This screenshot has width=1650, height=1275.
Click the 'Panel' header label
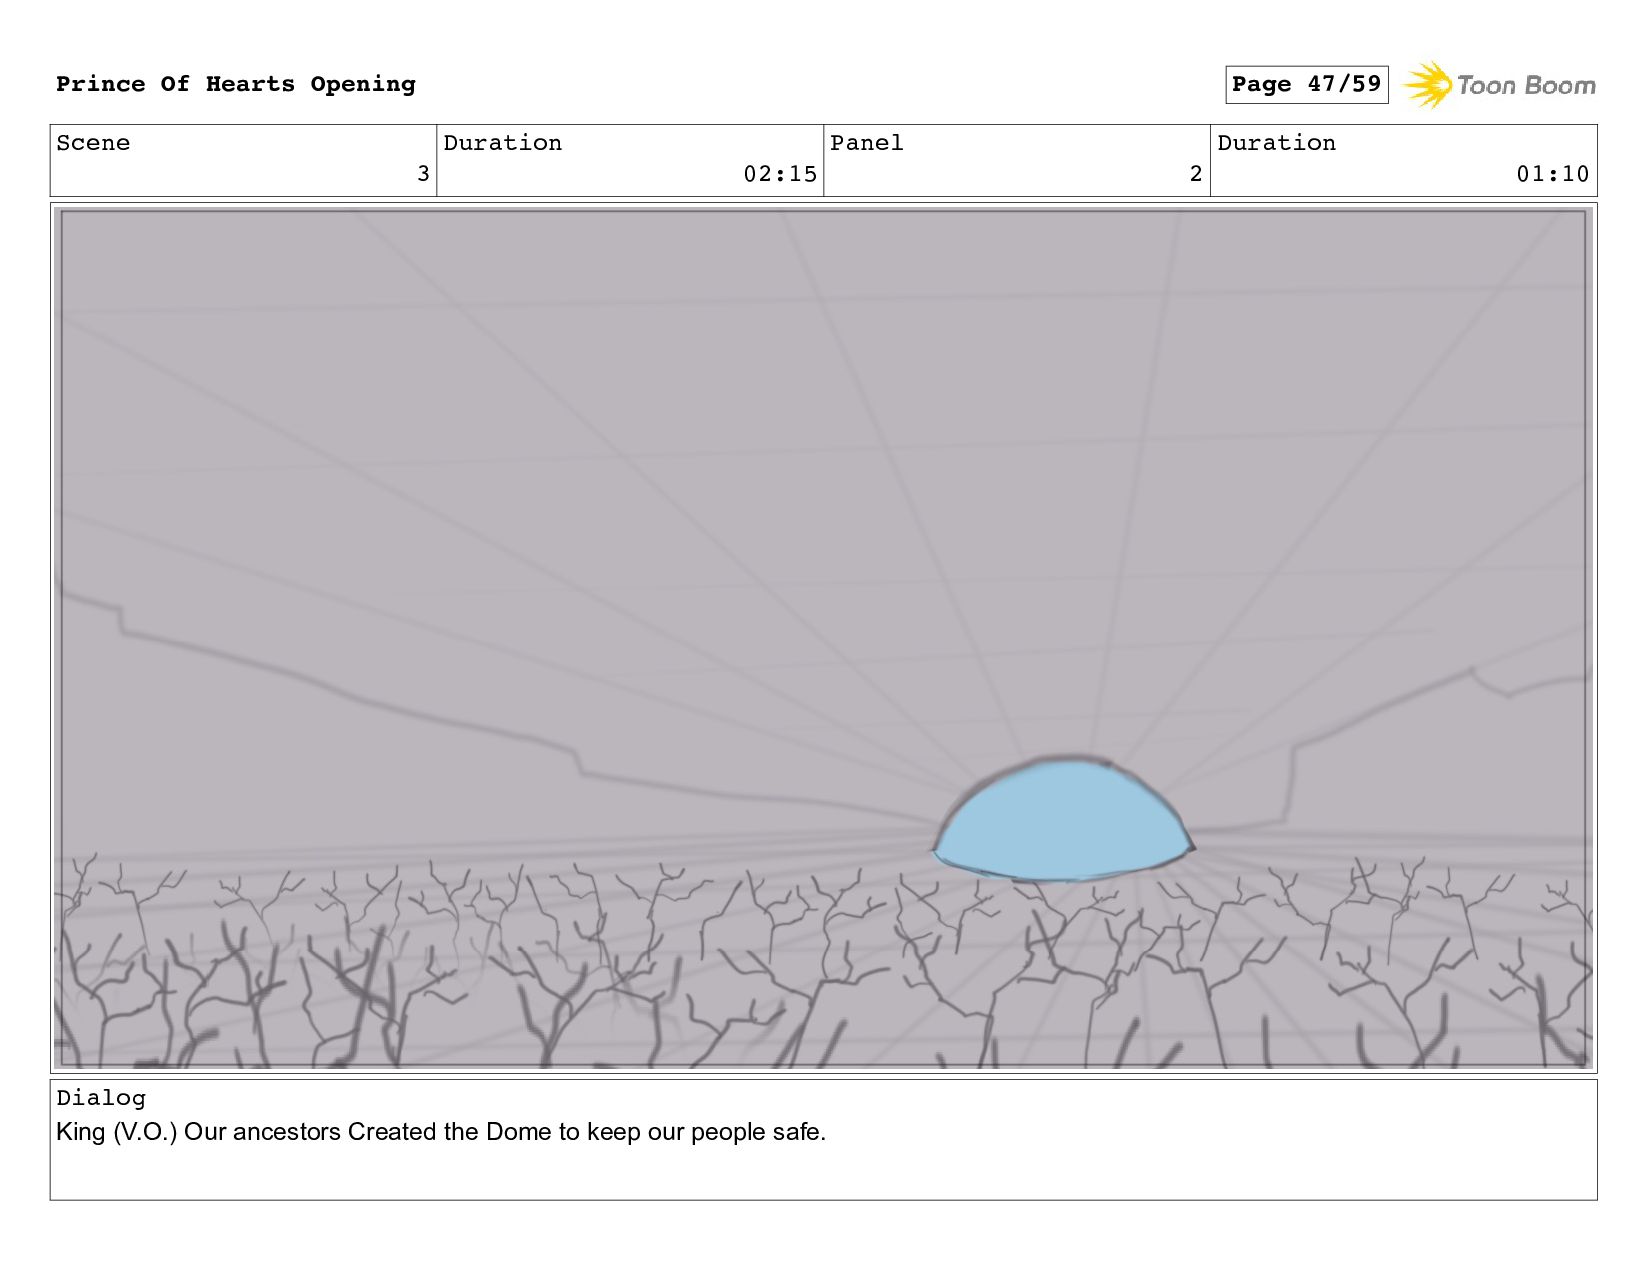coord(867,143)
